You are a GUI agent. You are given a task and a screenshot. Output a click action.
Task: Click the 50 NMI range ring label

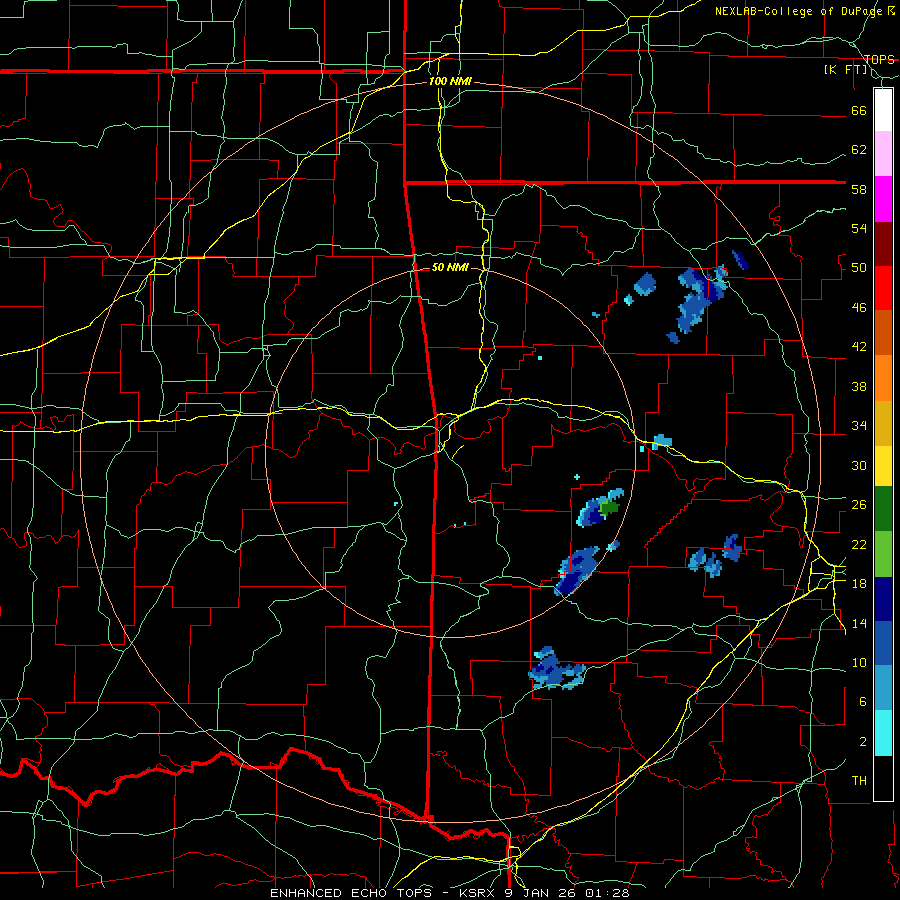pyautogui.click(x=449, y=267)
